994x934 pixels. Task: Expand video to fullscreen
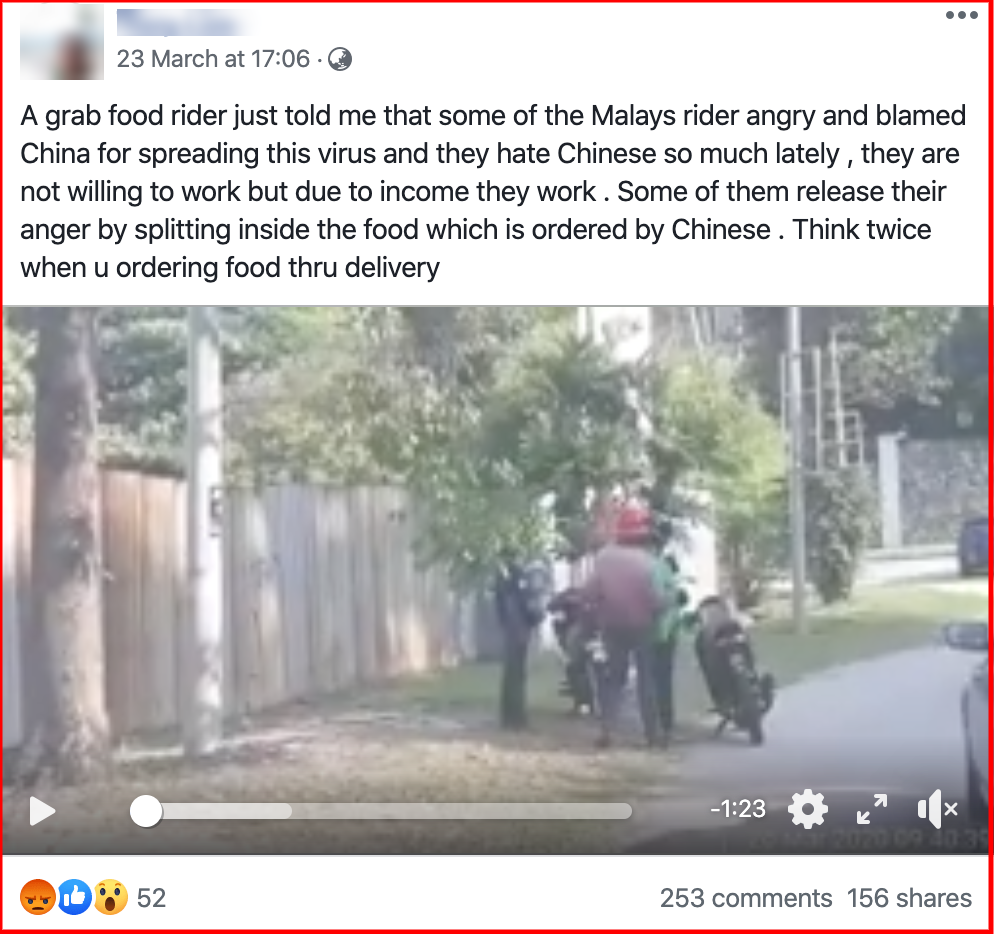click(872, 810)
